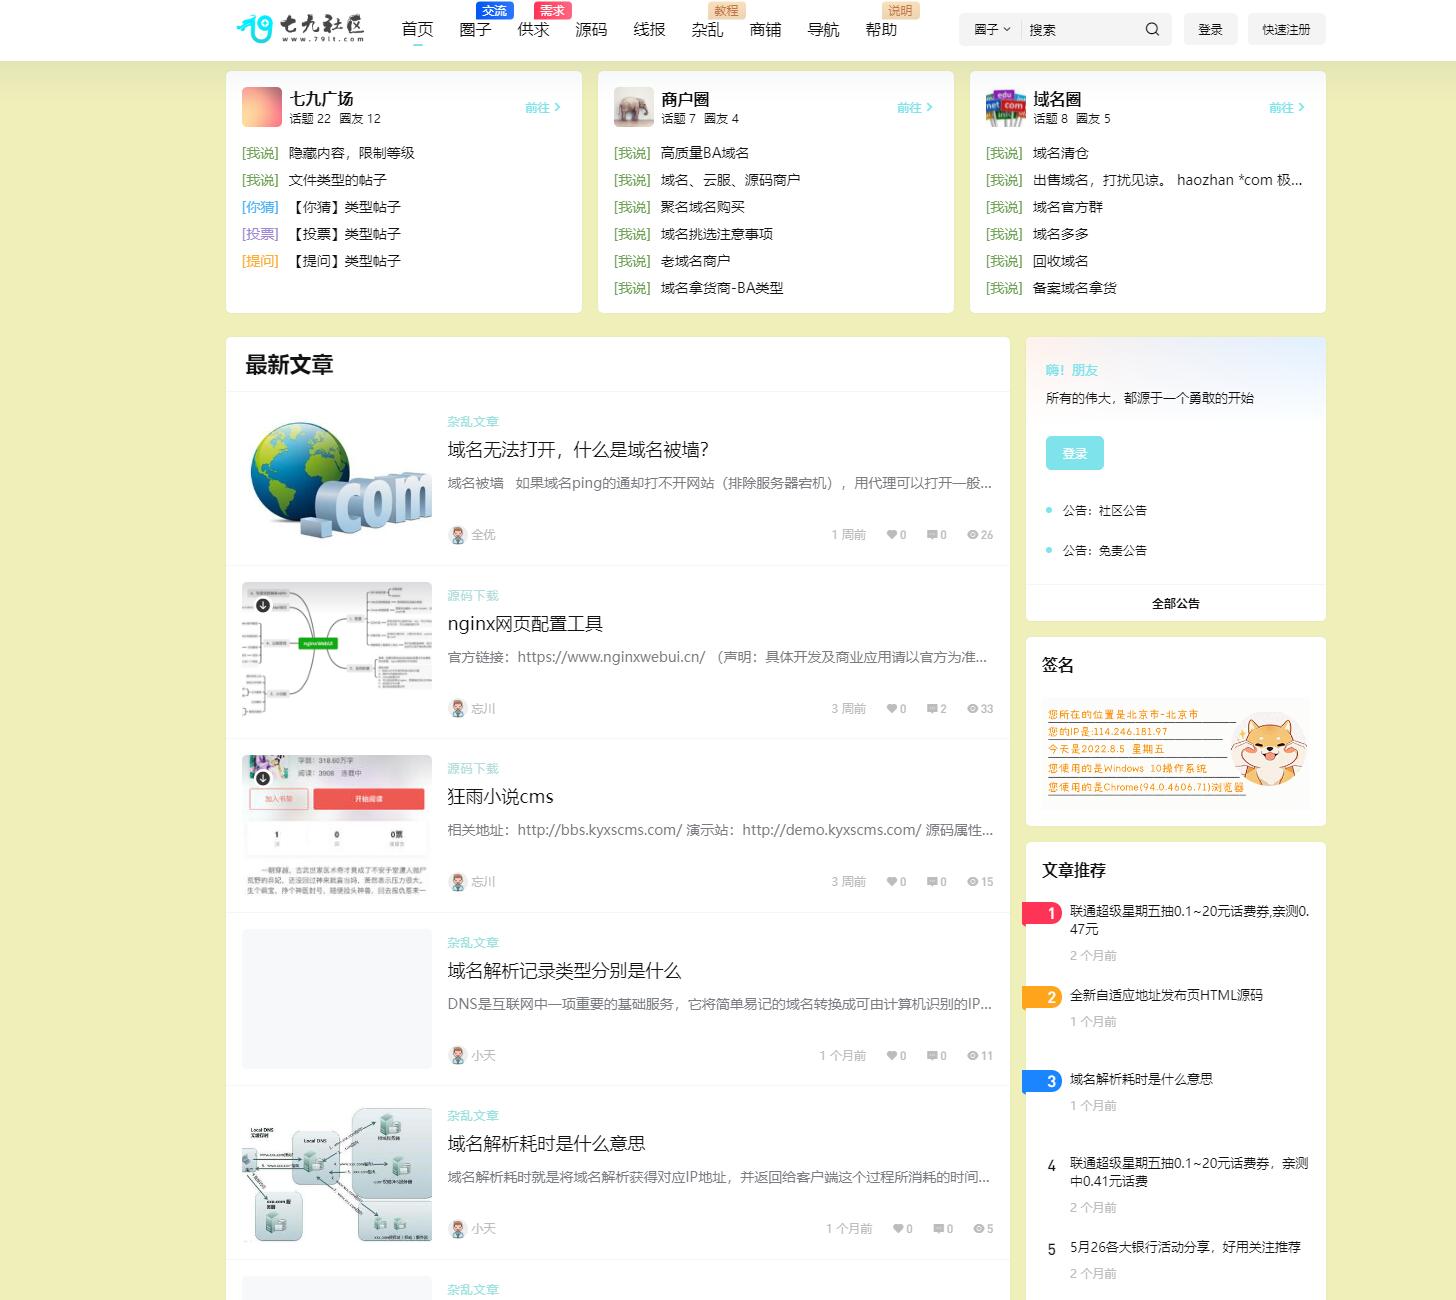Viewport: 1456px width, 1300px height.
Task: Click the like heart icon on nginx article
Action: pyautogui.click(x=891, y=709)
